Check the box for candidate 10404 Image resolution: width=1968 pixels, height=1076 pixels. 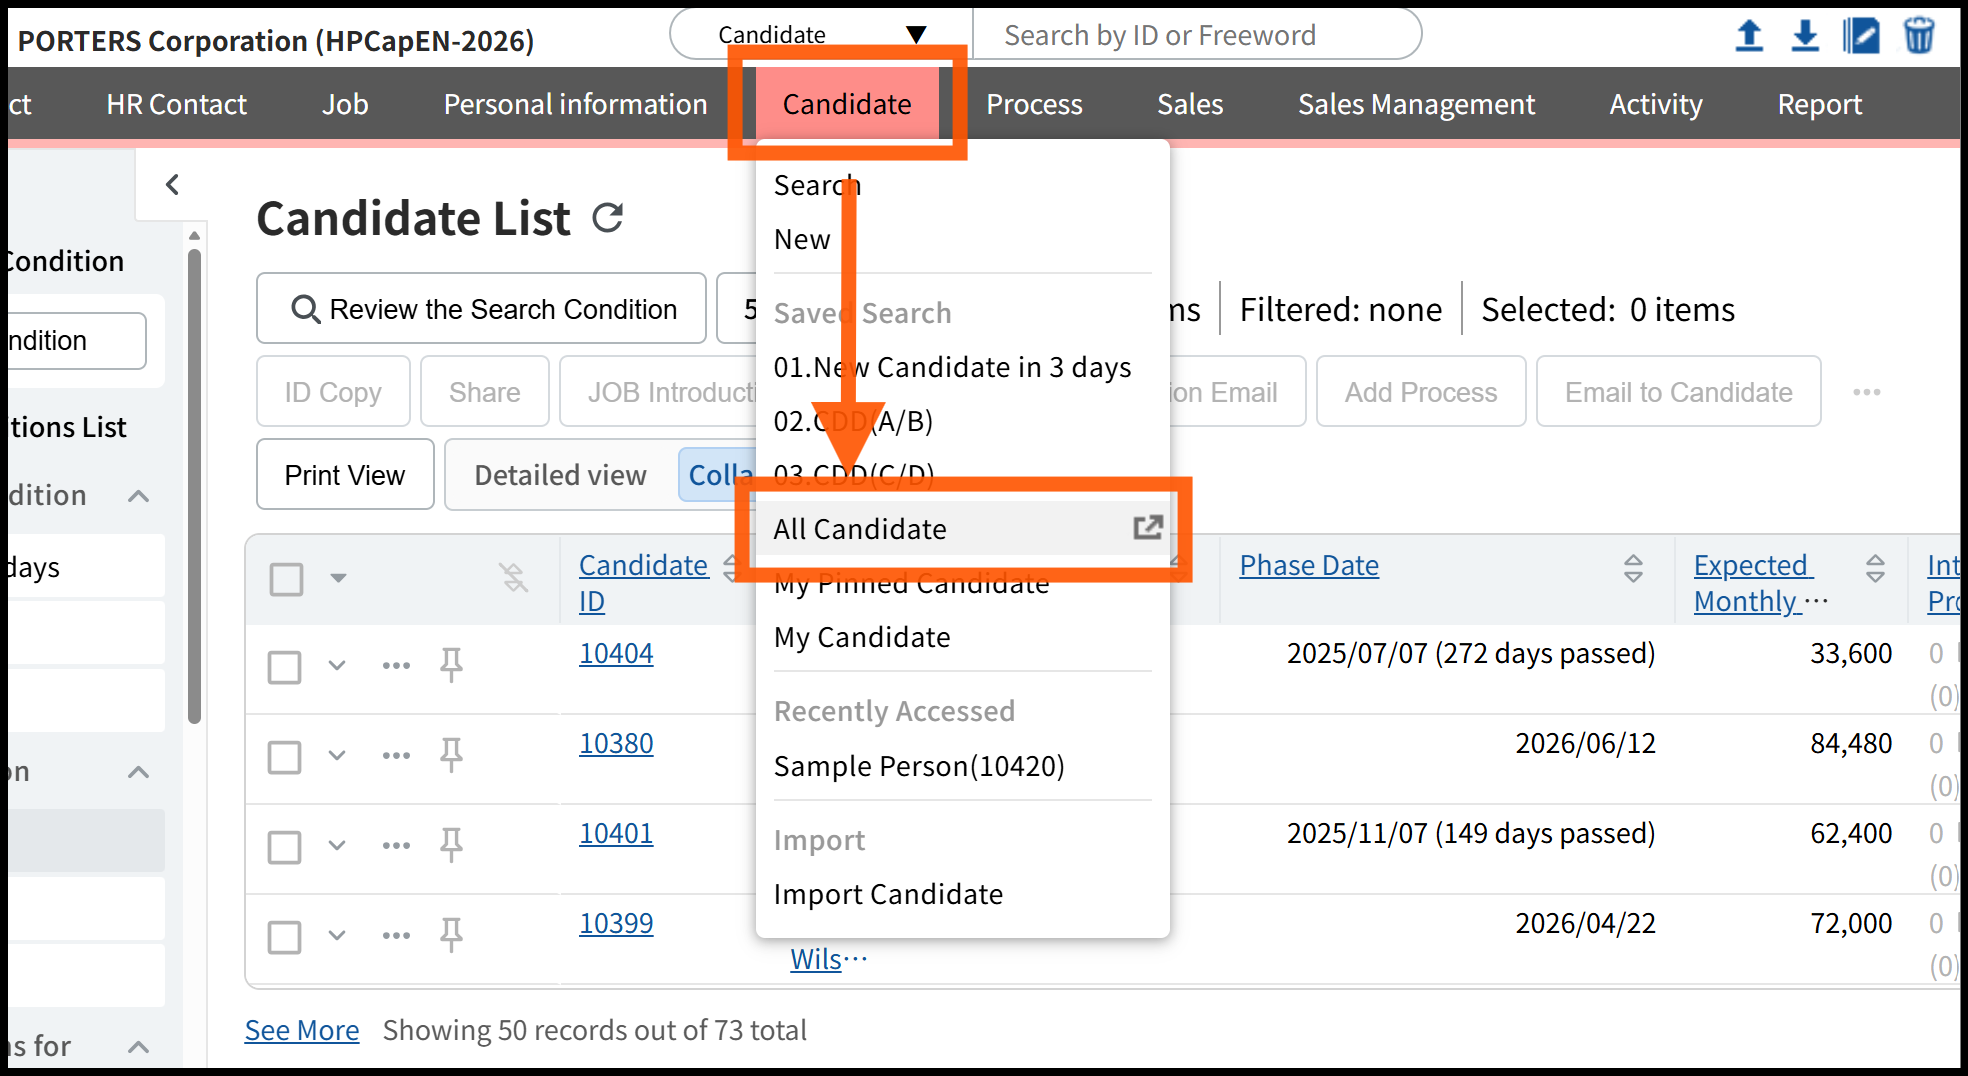(x=285, y=666)
